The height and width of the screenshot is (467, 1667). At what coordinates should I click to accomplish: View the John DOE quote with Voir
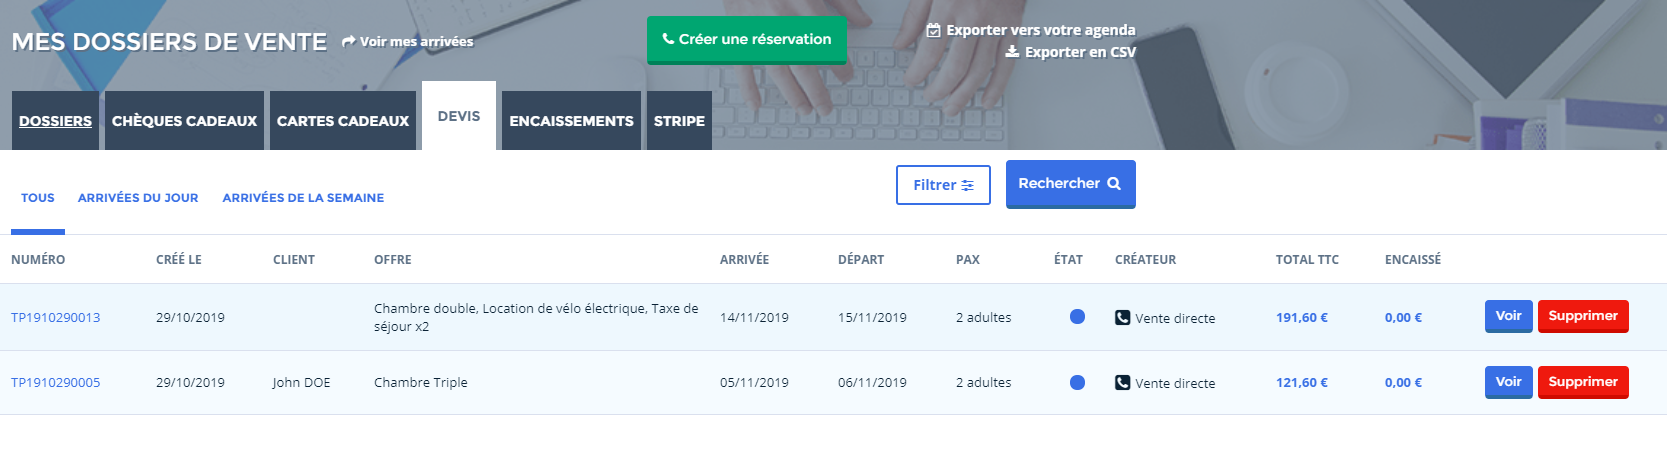[1508, 382]
